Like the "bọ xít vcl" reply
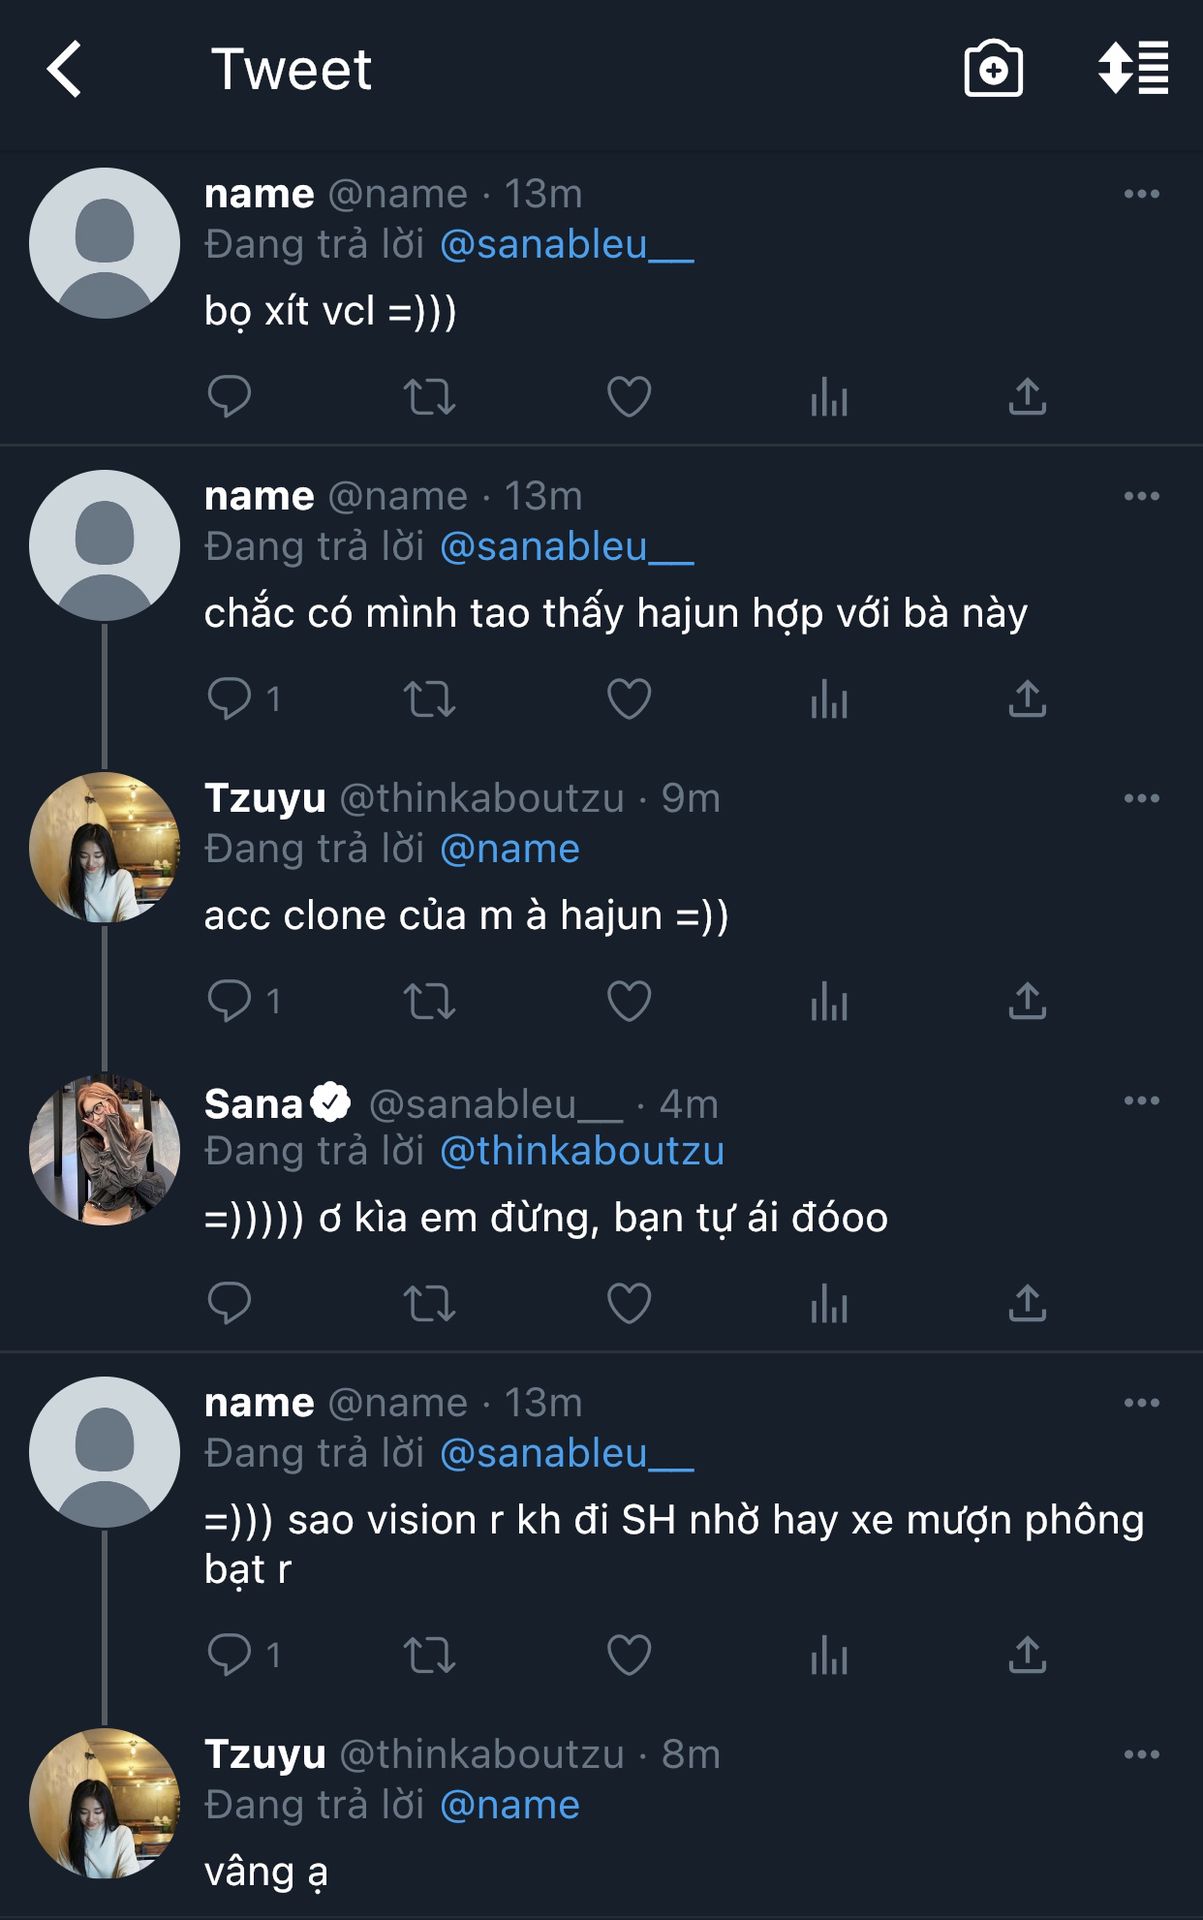Screen dimensions: 1203x1920 tap(629, 397)
